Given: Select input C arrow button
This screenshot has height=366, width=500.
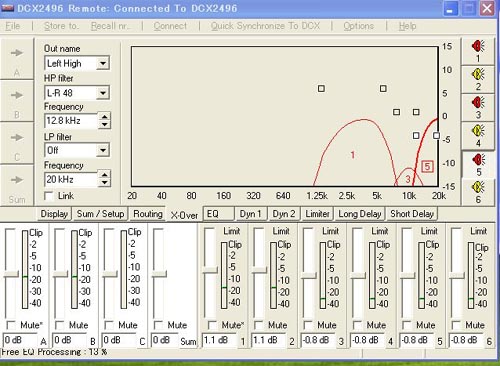Looking at the screenshot, I should click(17, 143).
